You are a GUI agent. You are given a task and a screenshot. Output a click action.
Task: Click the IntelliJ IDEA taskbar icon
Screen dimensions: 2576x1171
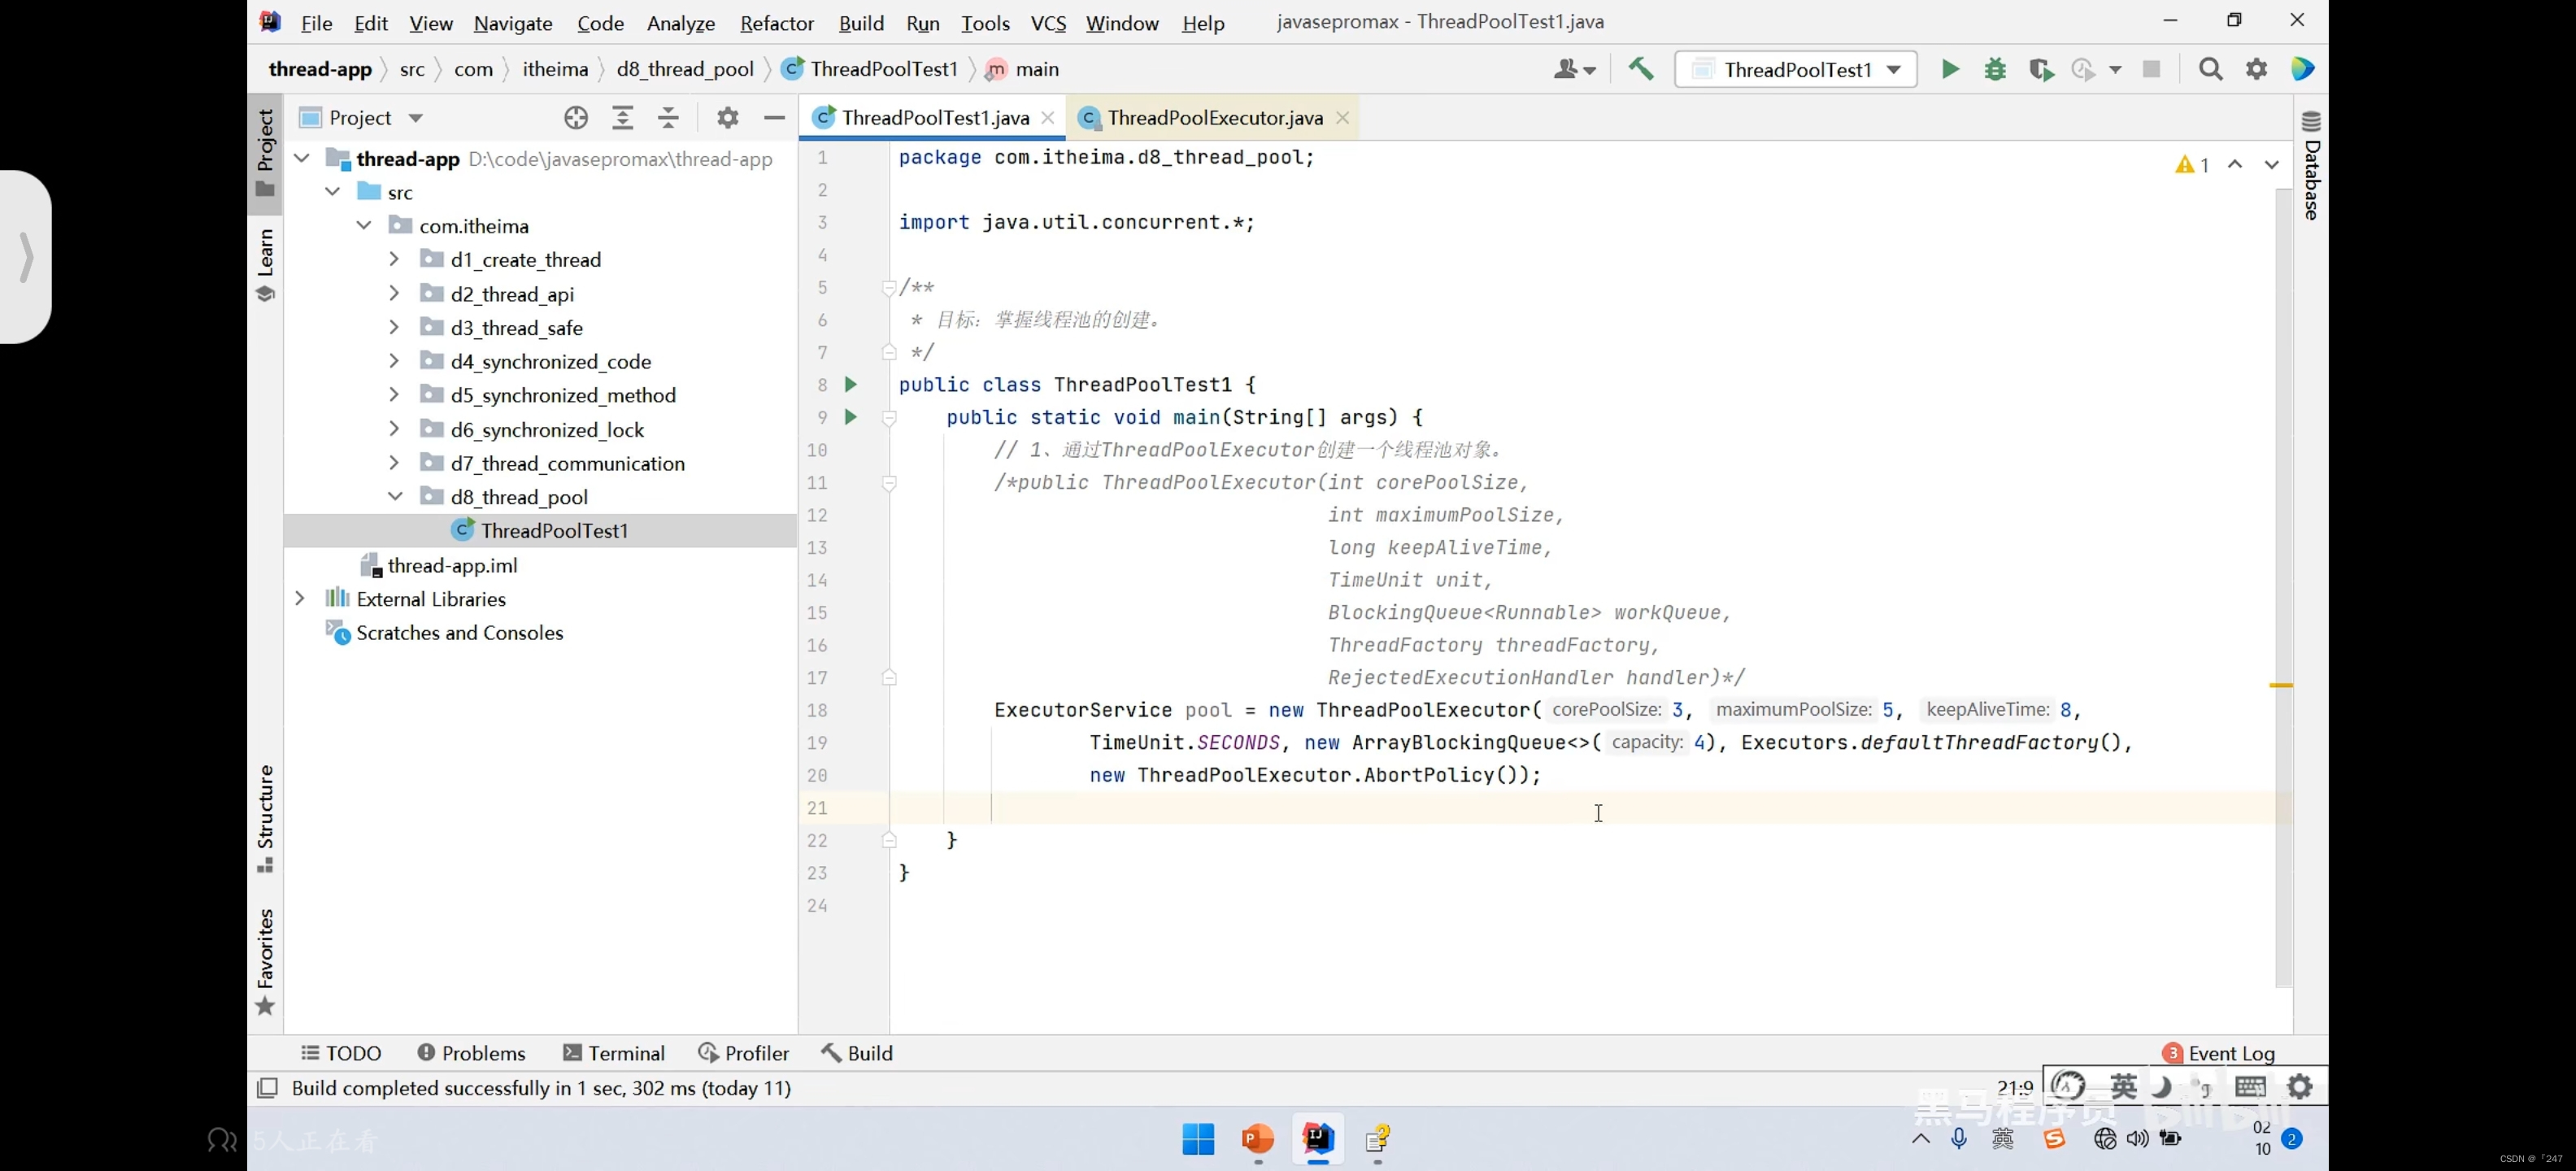[1318, 1138]
